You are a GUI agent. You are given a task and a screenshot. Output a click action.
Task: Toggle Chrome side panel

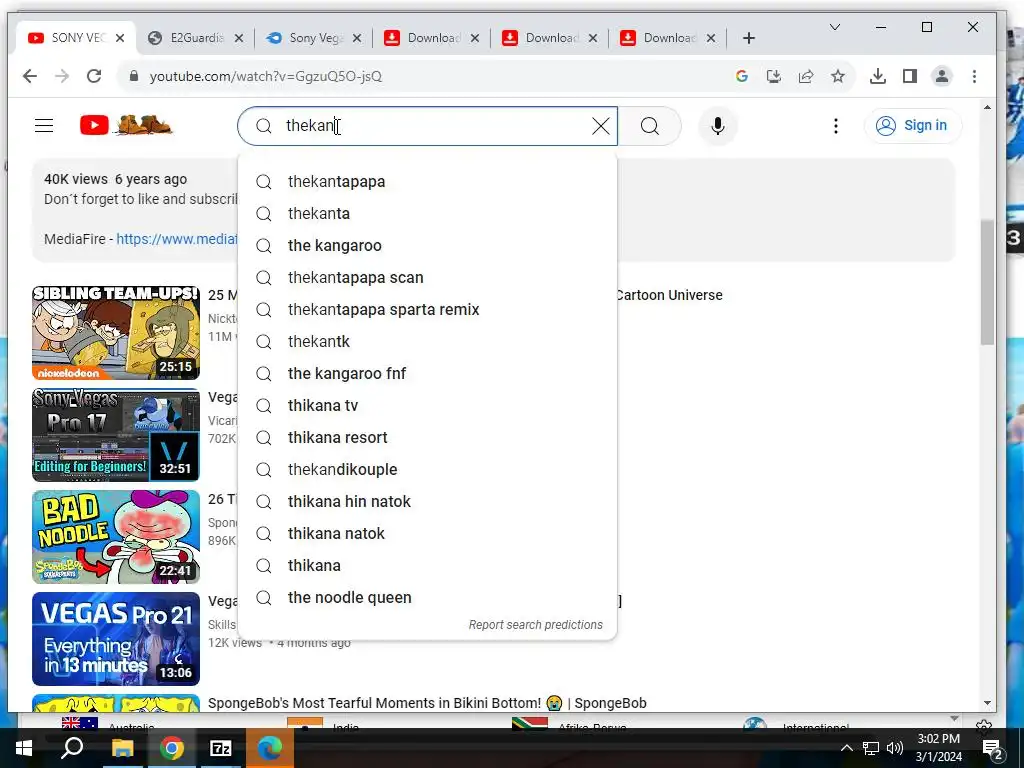click(910, 76)
